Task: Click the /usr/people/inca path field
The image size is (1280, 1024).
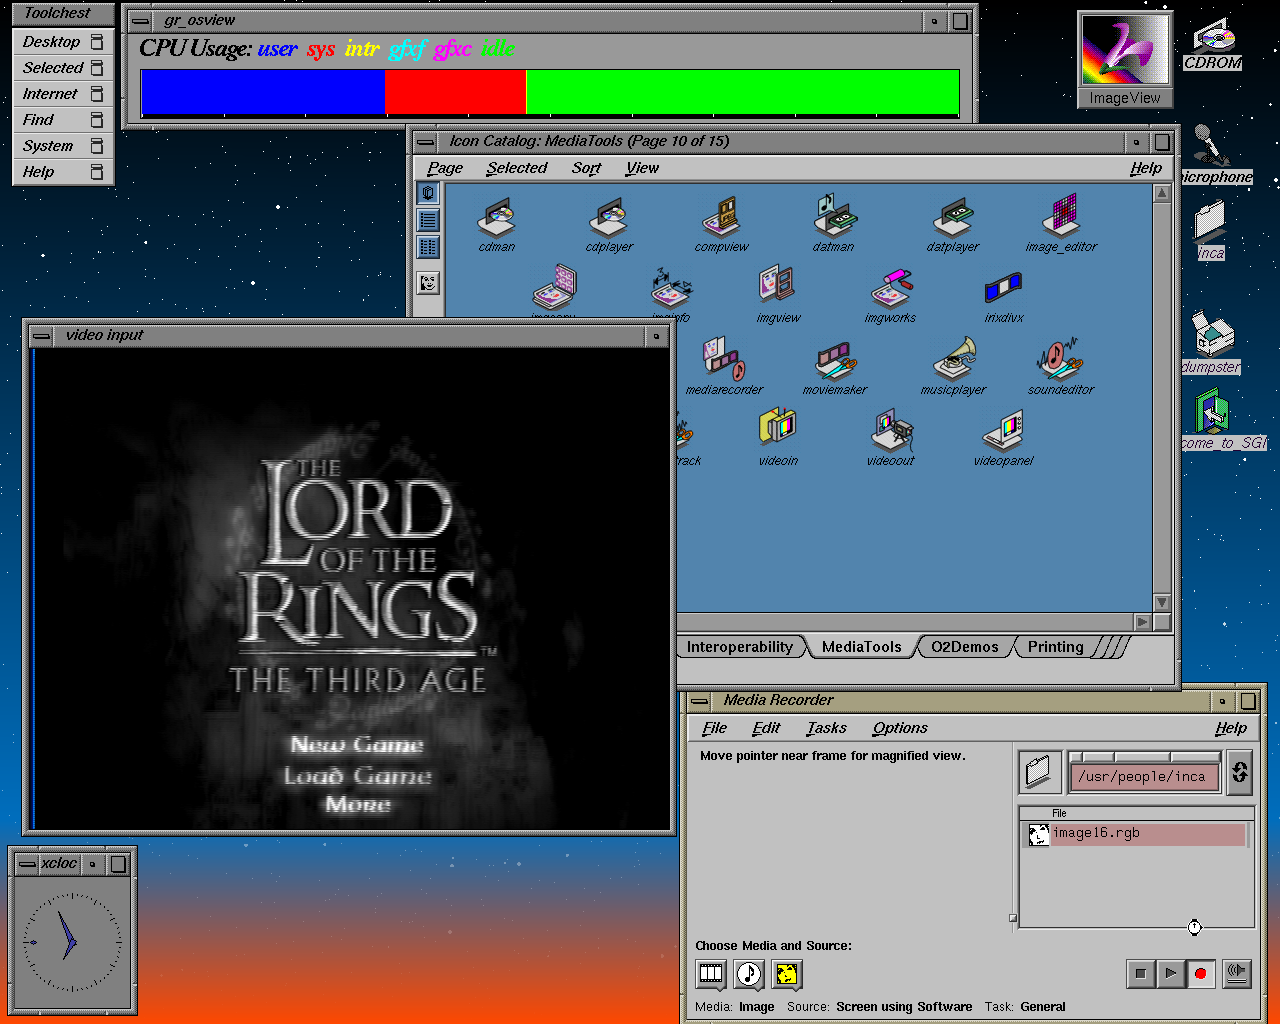Action: tap(1144, 776)
